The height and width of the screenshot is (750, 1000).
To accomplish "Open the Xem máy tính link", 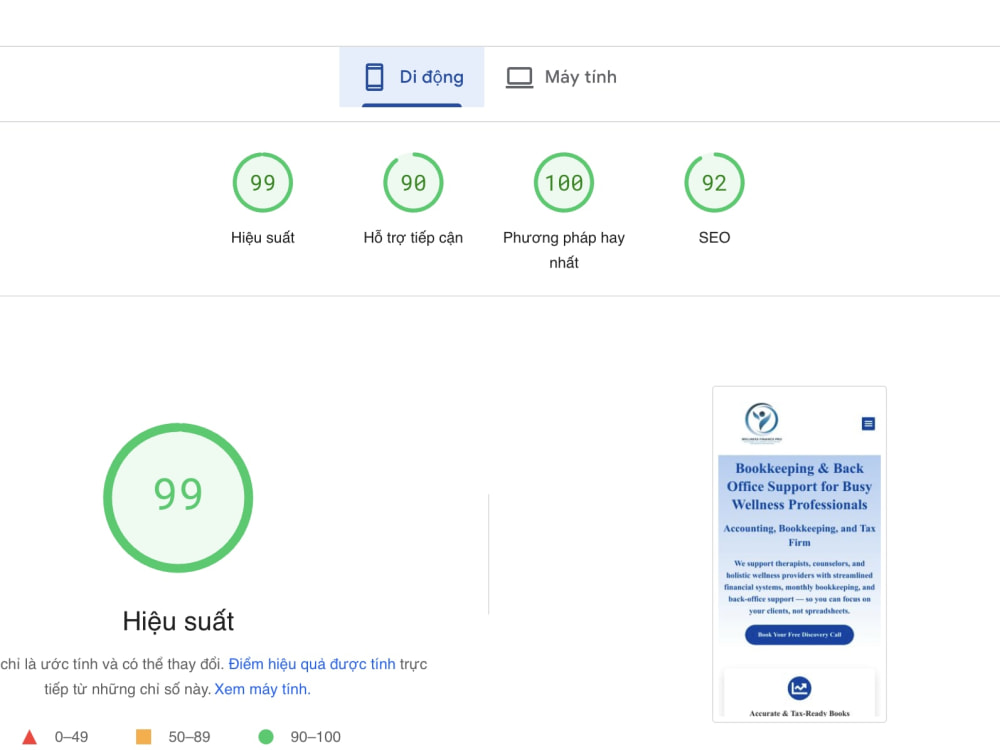I will (x=262, y=689).
